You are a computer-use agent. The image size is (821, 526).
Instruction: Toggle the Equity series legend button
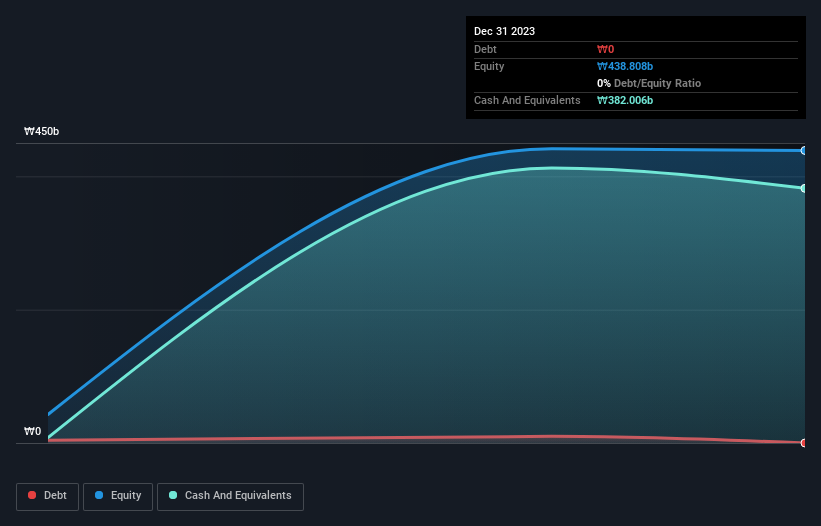pos(118,496)
